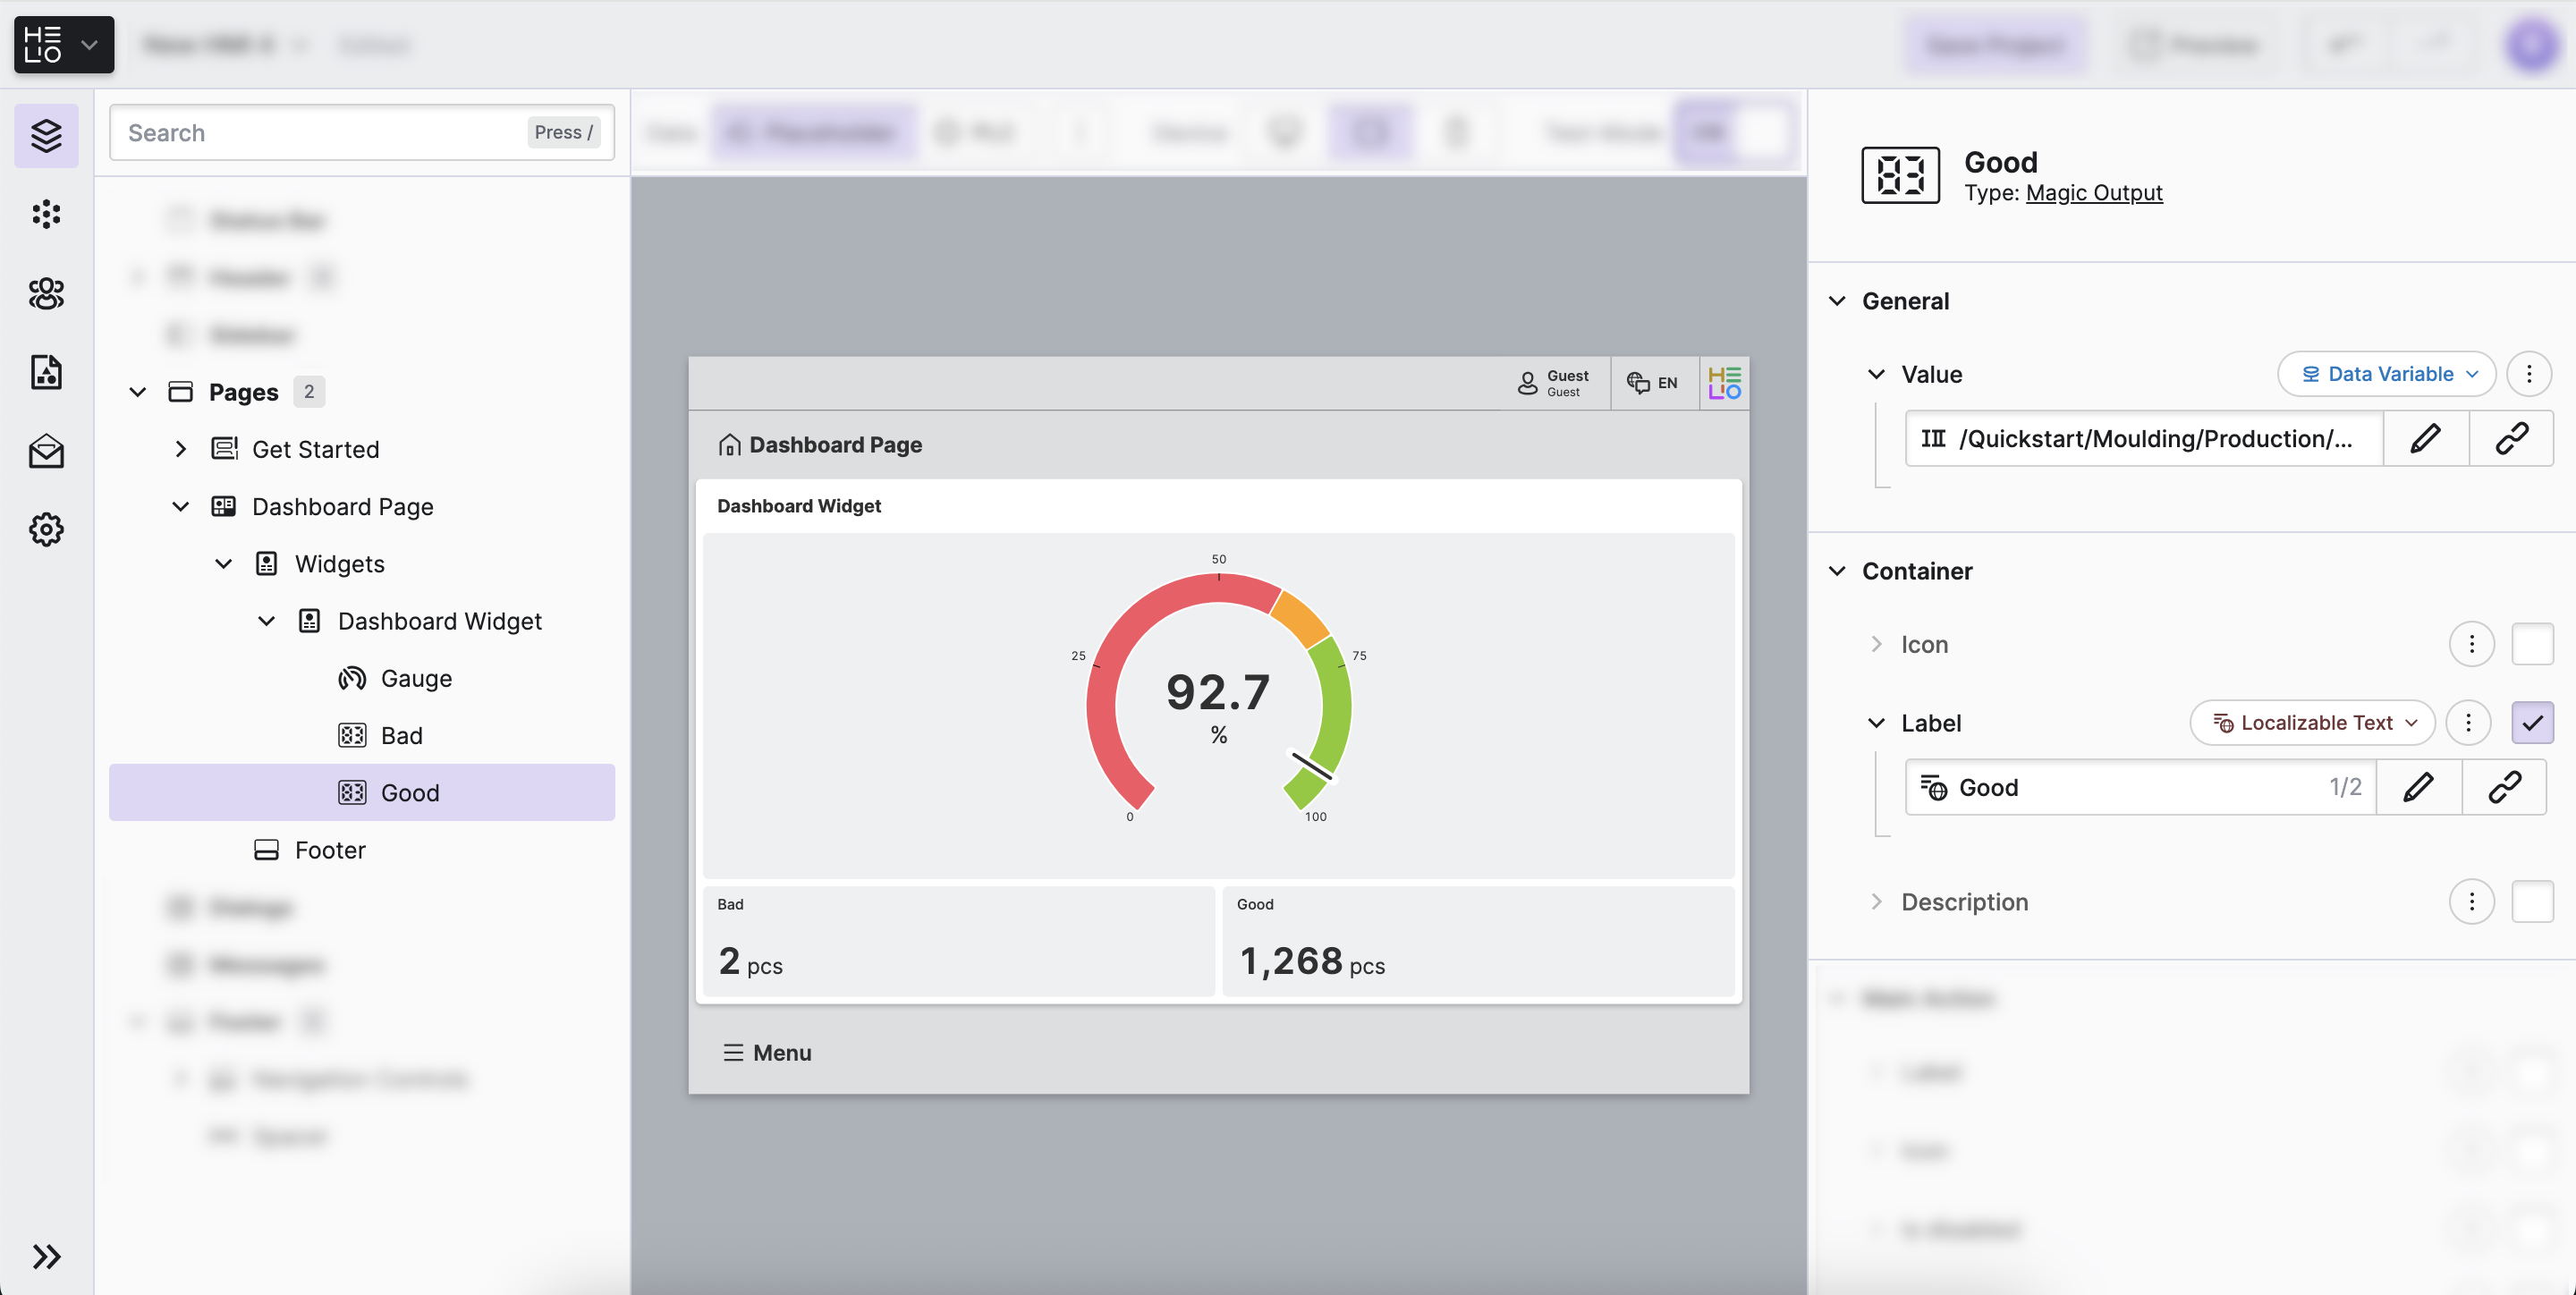2576x1295 pixels.
Task: Click the Magic Output type link
Action: coord(2093,192)
